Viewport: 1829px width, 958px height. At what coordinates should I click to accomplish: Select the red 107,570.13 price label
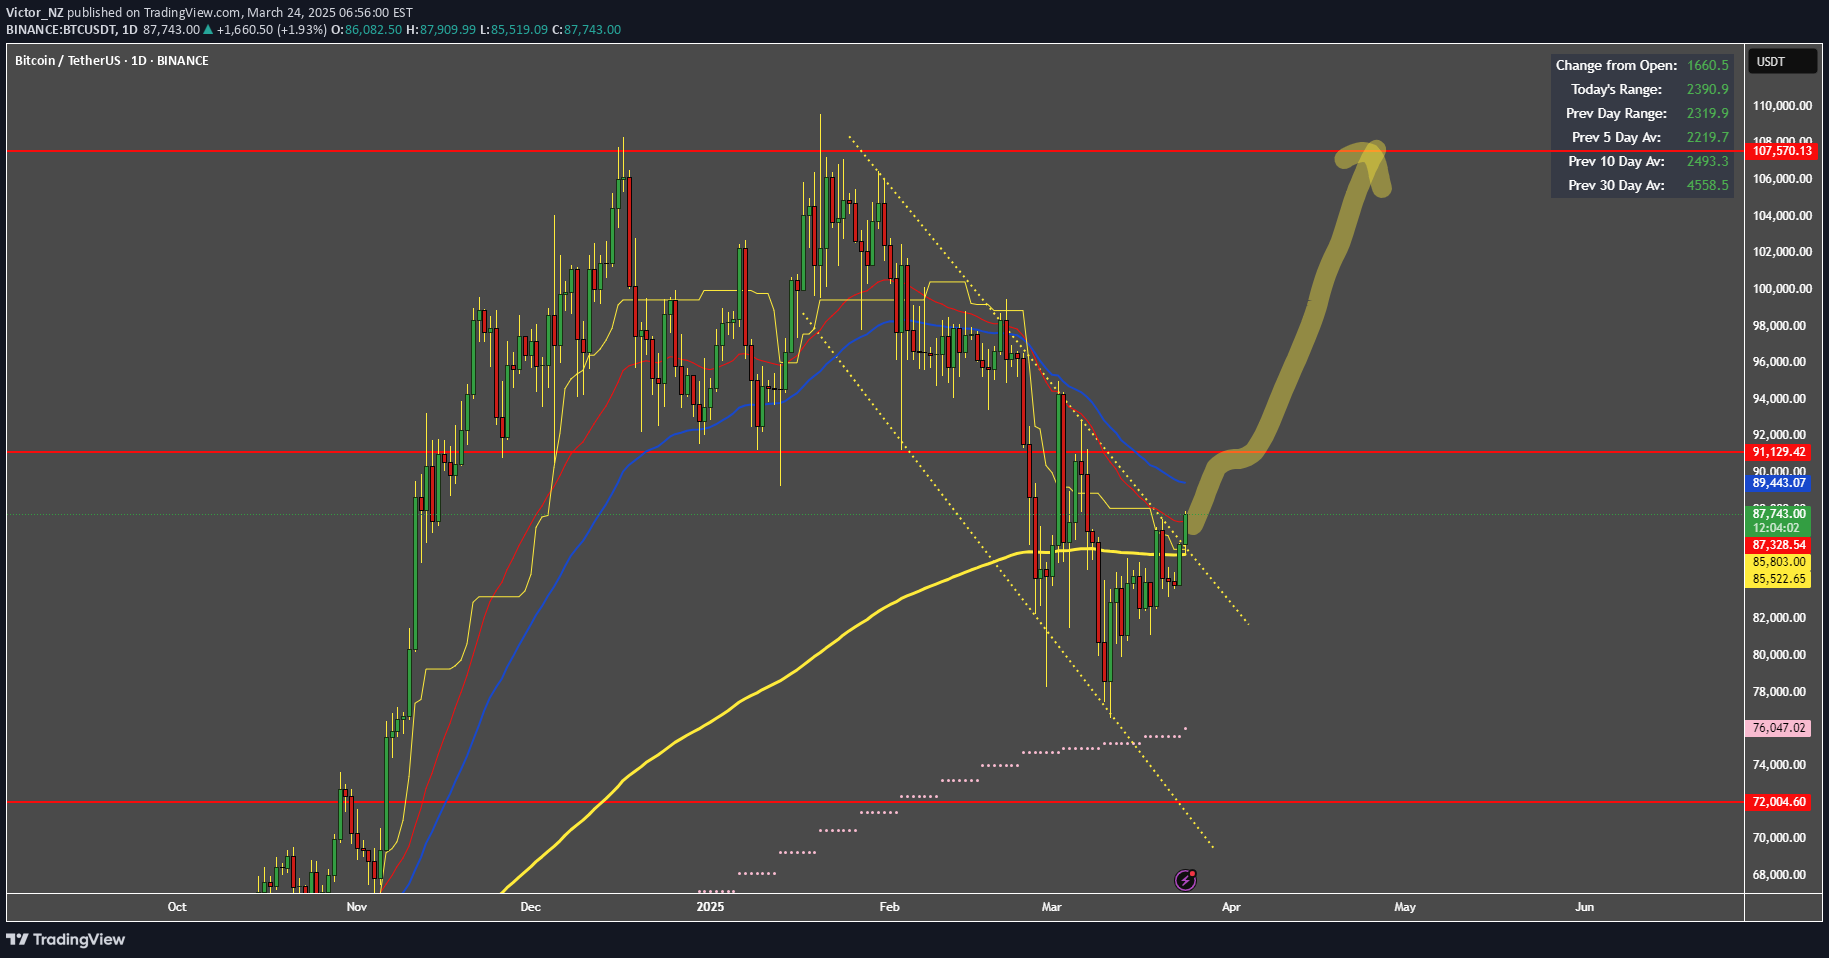[x=1782, y=151]
